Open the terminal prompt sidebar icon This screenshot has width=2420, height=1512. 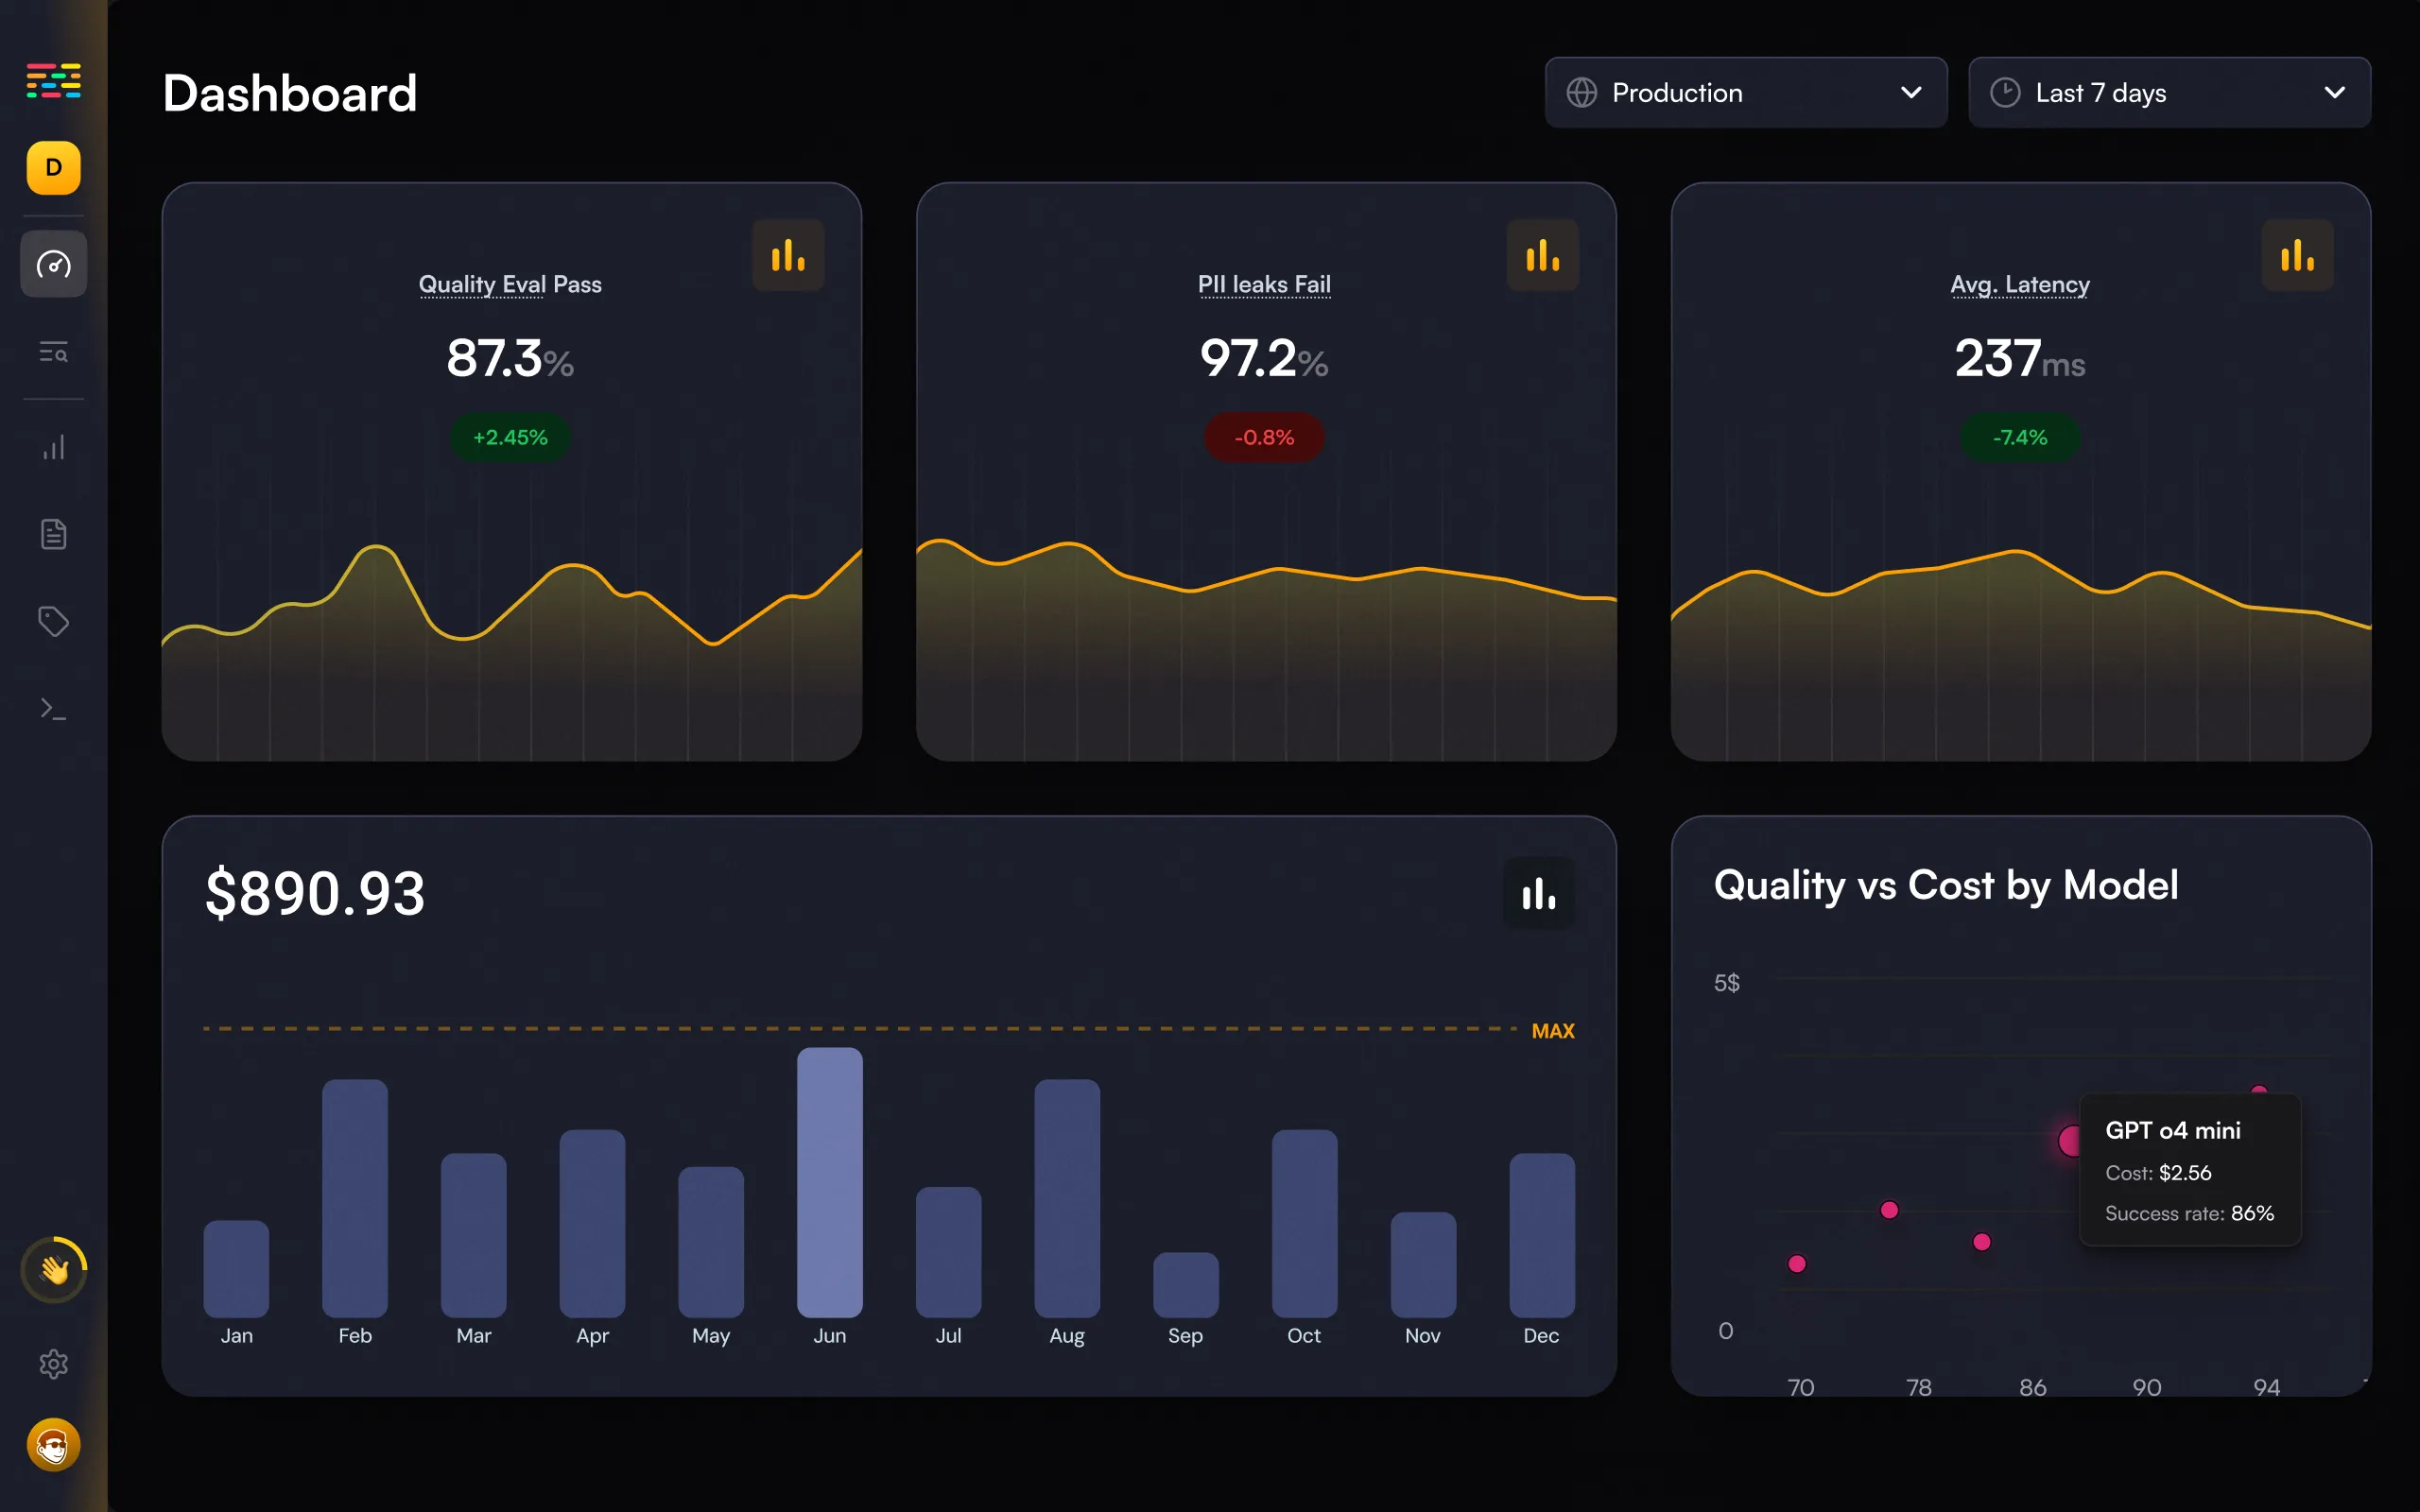click(54, 709)
